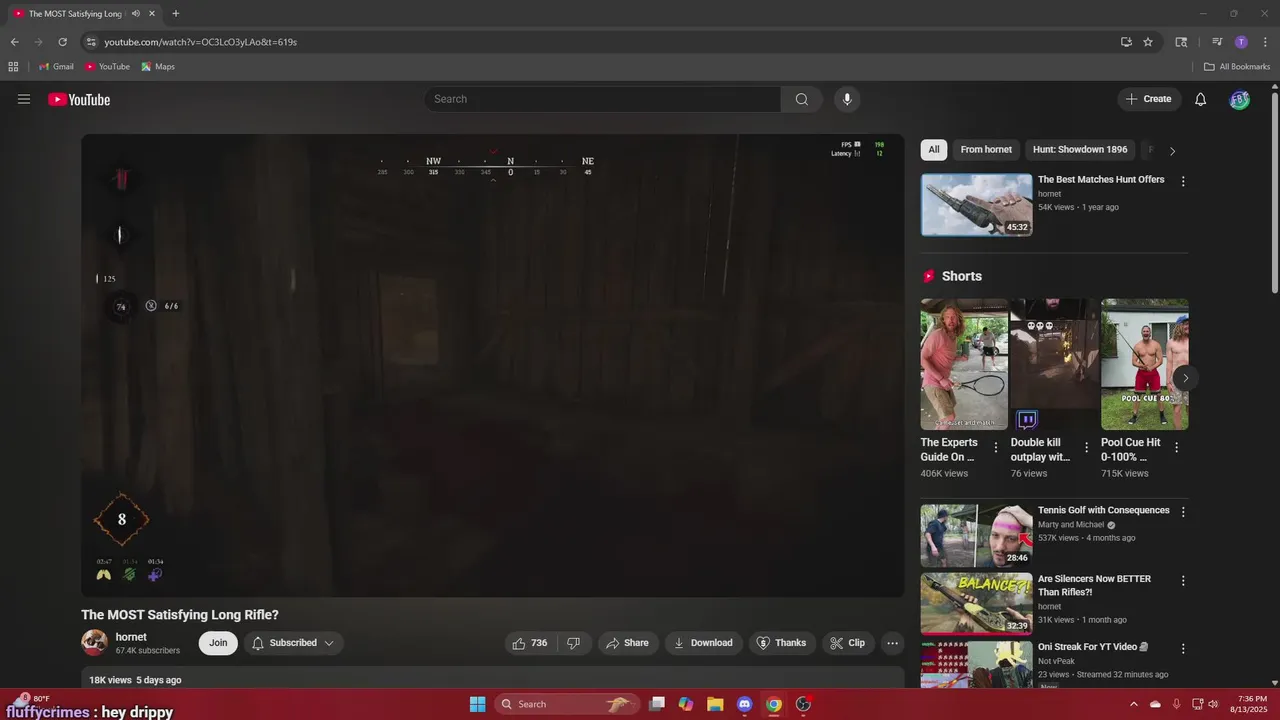Select the From hornet filter chip

(986, 150)
